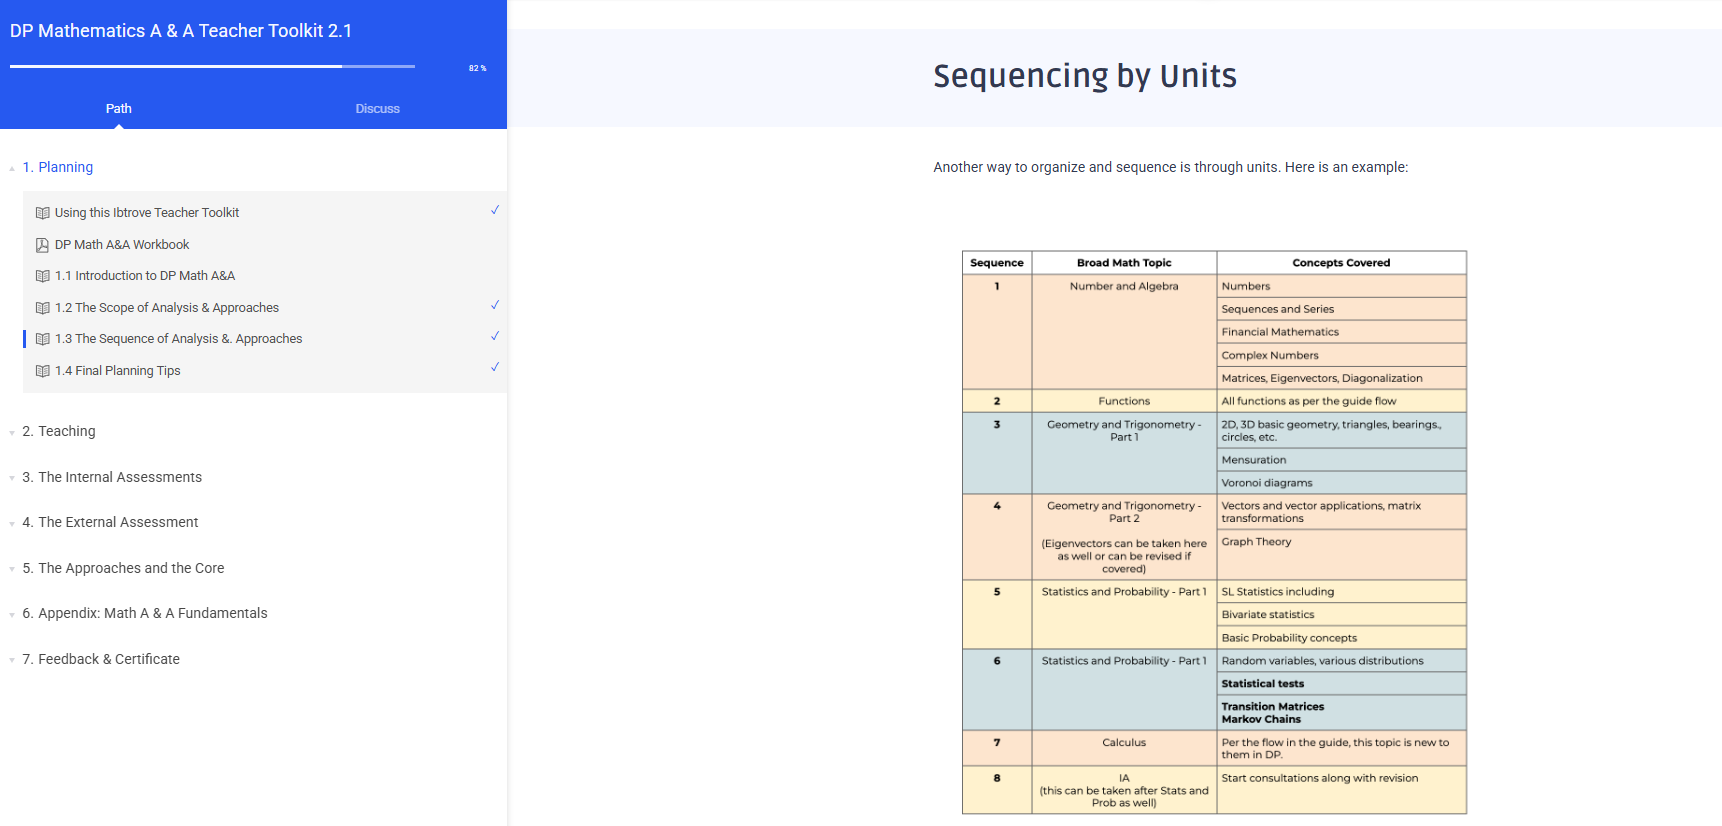
Task: Switch to the Discuss tab
Action: click(377, 108)
